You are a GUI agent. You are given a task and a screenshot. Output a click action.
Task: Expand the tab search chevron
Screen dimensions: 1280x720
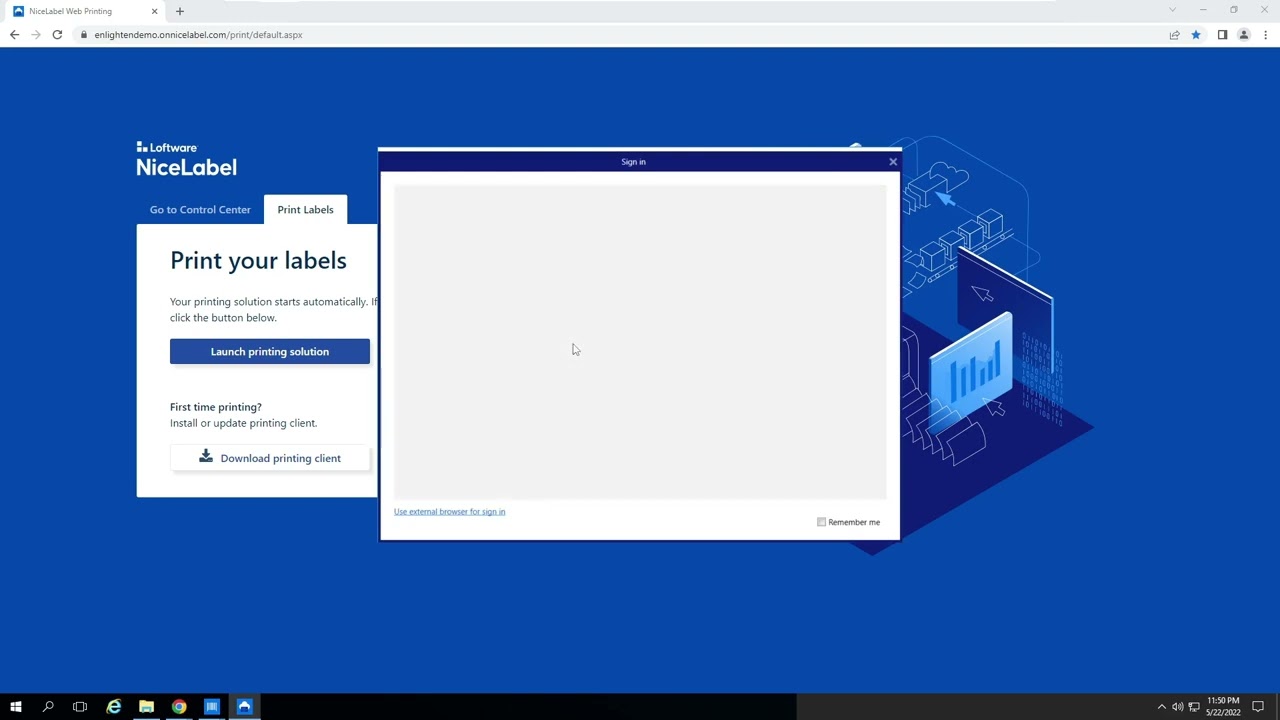(x=1172, y=10)
